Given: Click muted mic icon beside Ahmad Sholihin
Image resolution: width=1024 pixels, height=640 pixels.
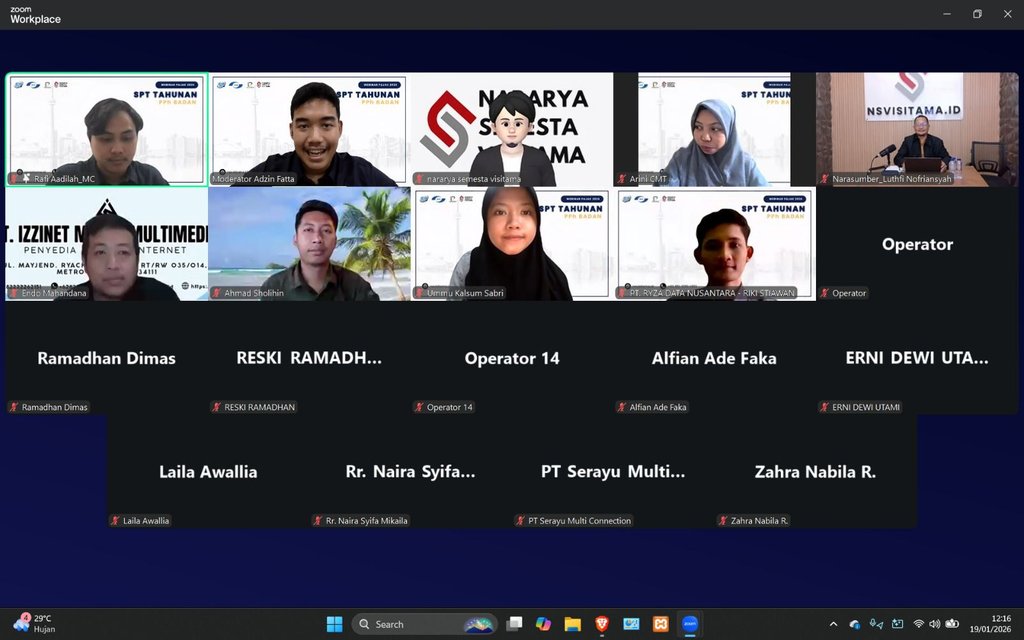Looking at the screenshot, I should coord(217,293).
